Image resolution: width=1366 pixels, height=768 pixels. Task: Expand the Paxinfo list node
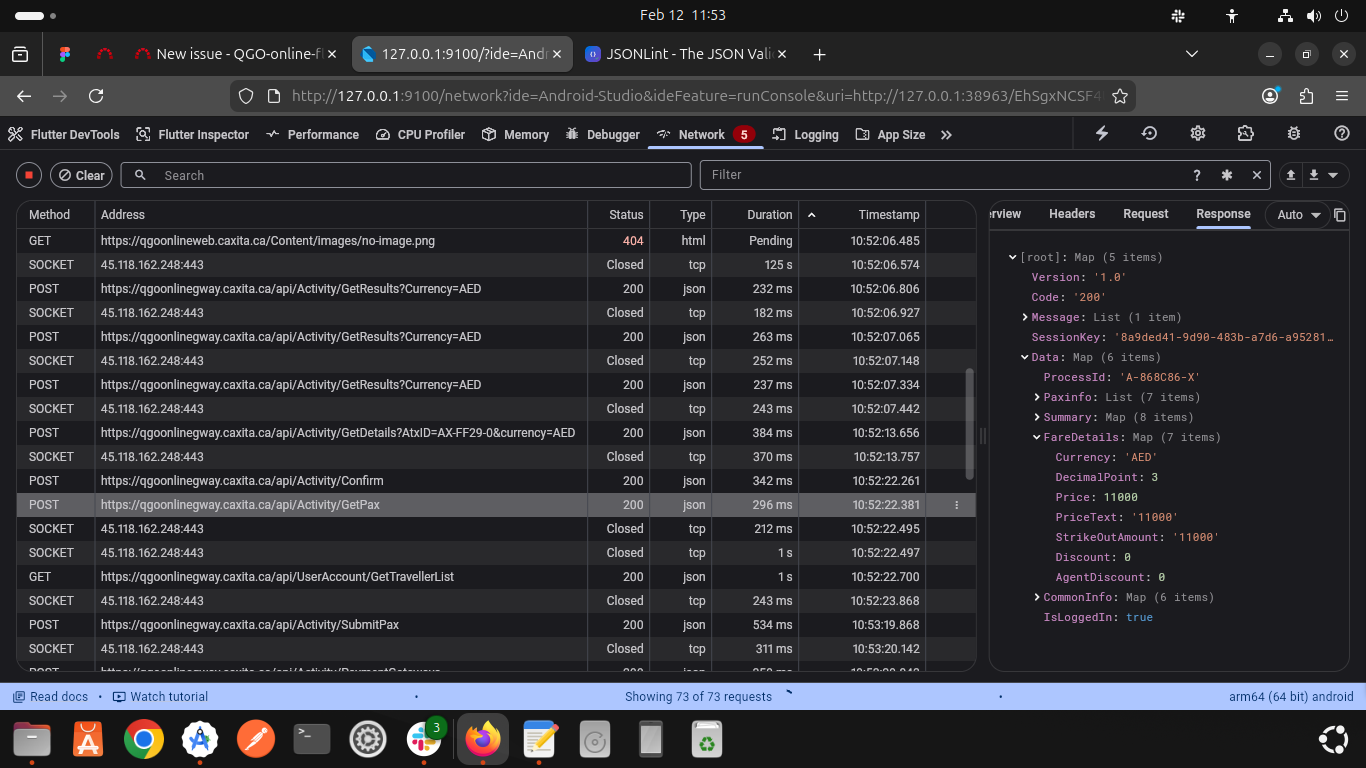1037,397
